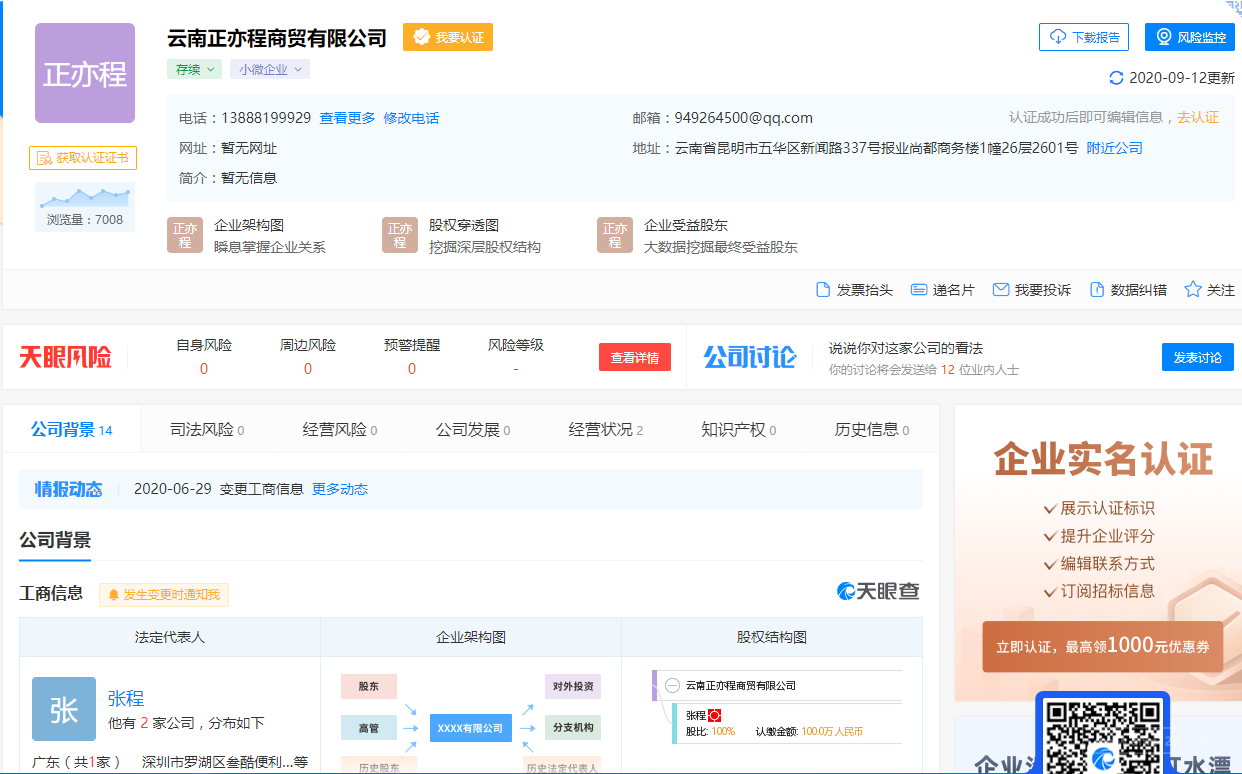Click the 天眼查 watermark logo link
Image resolution: width=1242 pixels, height=774 pixels.
(x=878, y=591)
